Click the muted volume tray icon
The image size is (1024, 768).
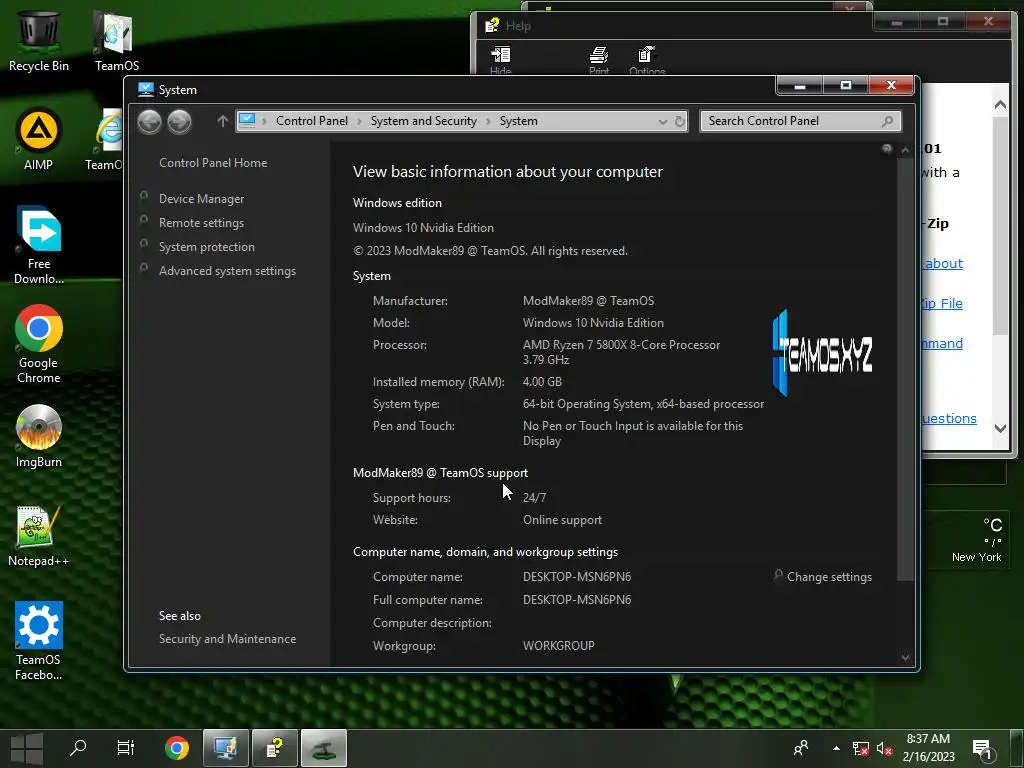tap(884, 749)
